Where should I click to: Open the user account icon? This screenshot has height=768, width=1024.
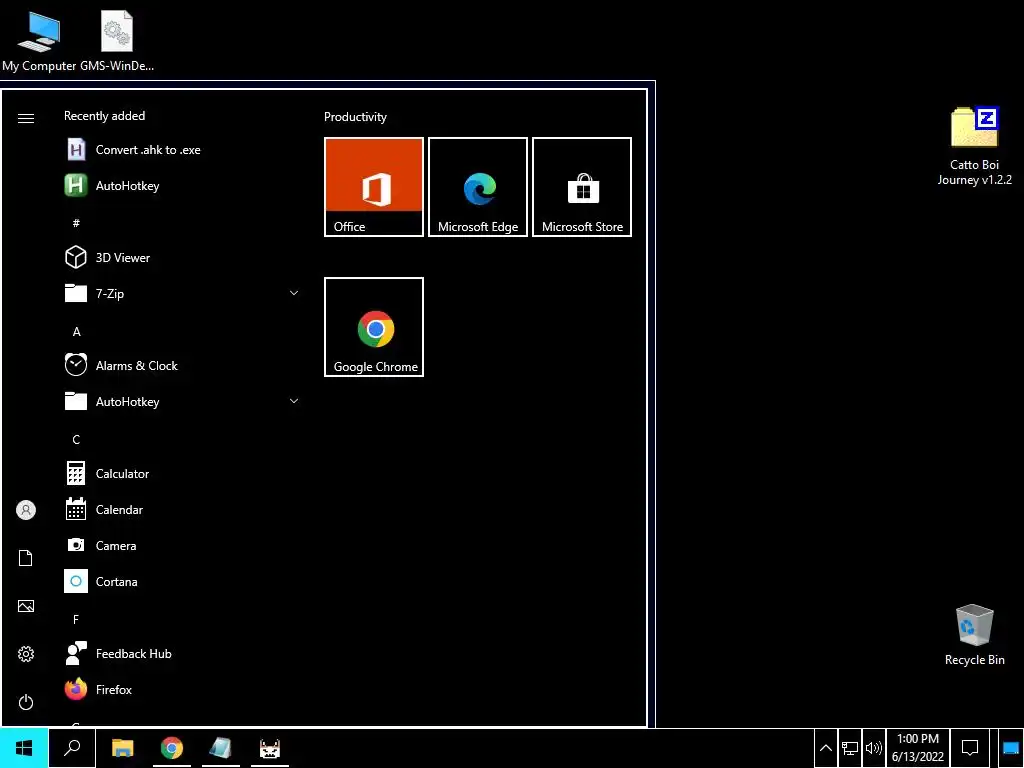pyautogui.click(x=26, y=510)
